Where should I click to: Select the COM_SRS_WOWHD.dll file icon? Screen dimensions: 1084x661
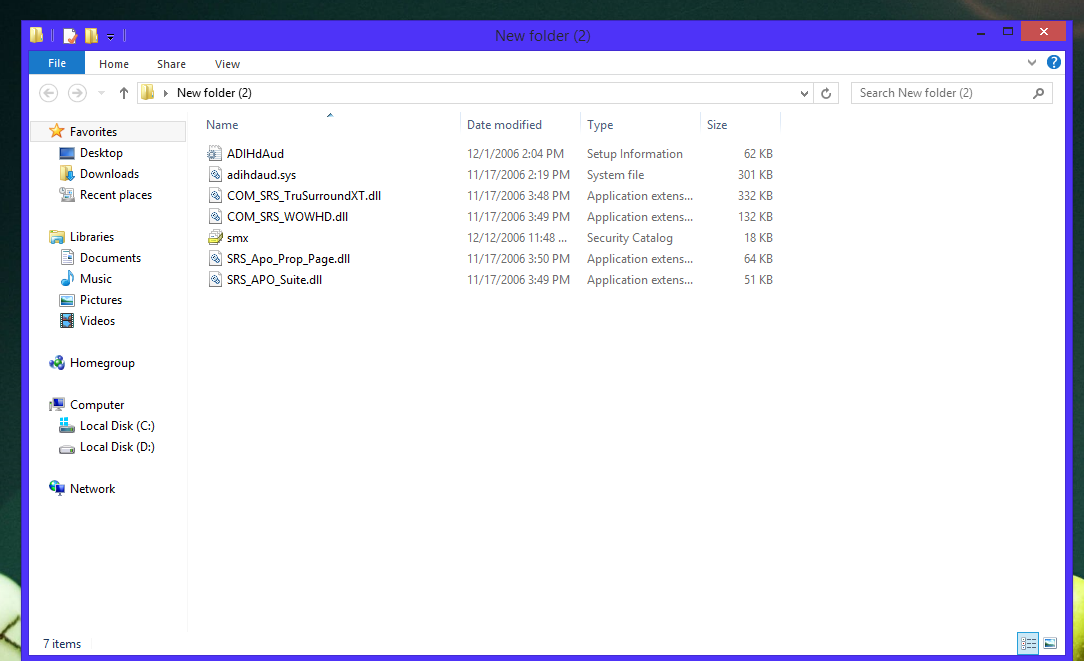click(x=215, y=216)
